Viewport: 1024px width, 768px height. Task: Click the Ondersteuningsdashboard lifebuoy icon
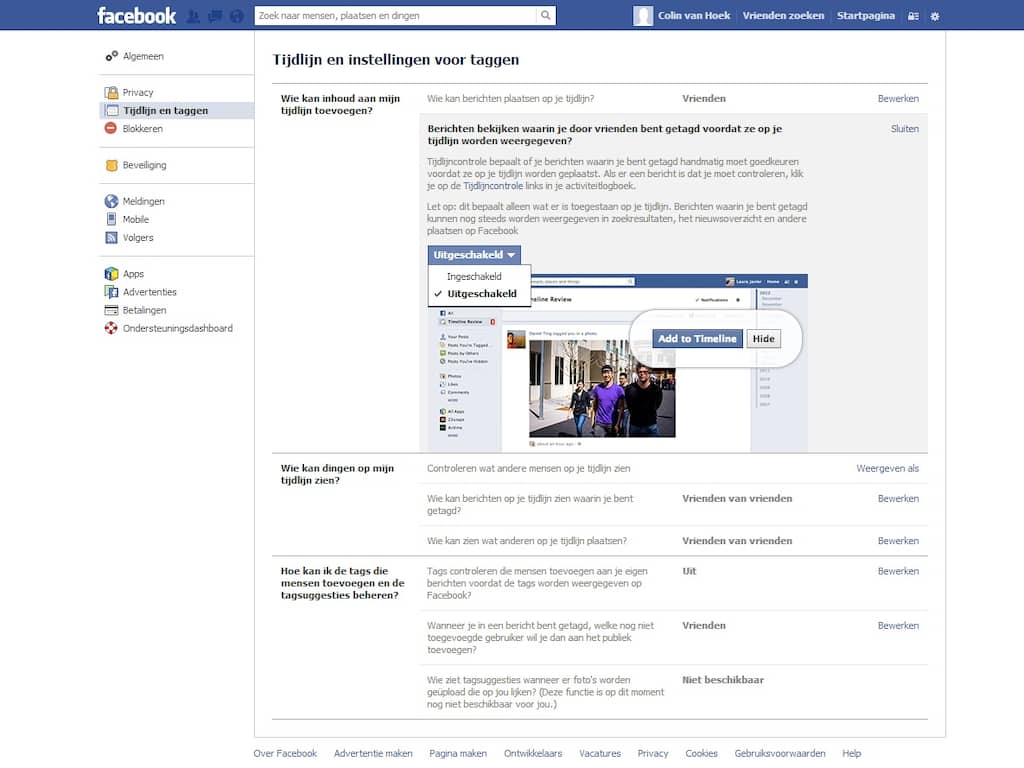click(111, 328)
